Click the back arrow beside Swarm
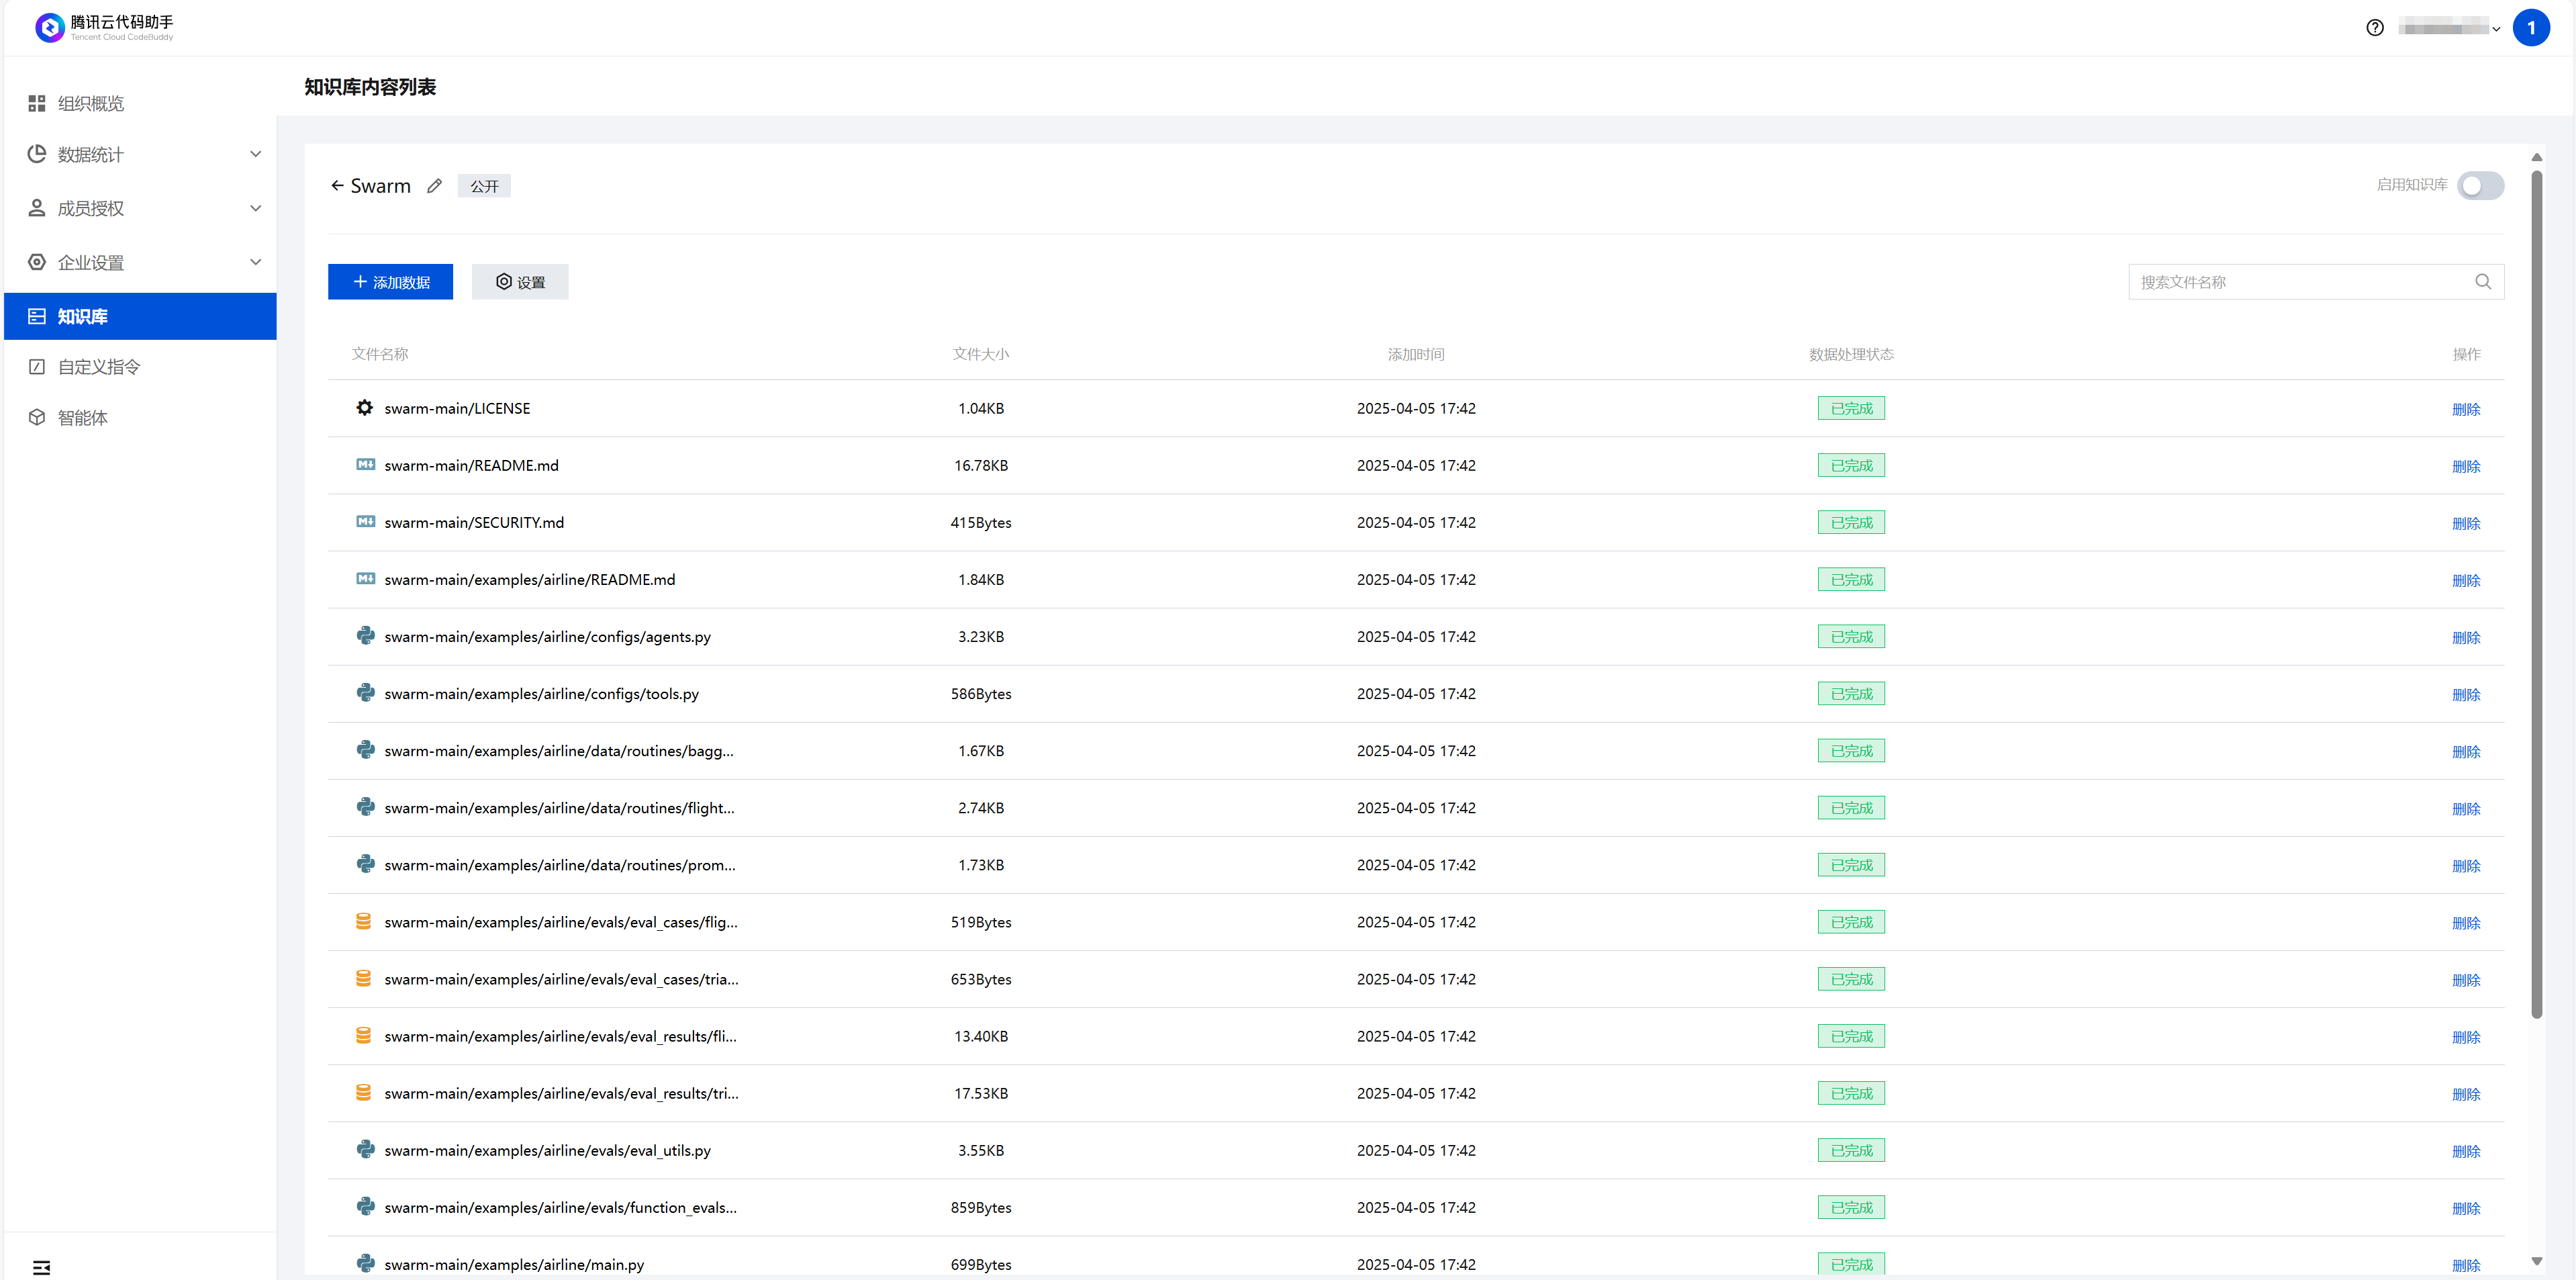Viewport: 2576px width, 1280px height. point(337,185)
